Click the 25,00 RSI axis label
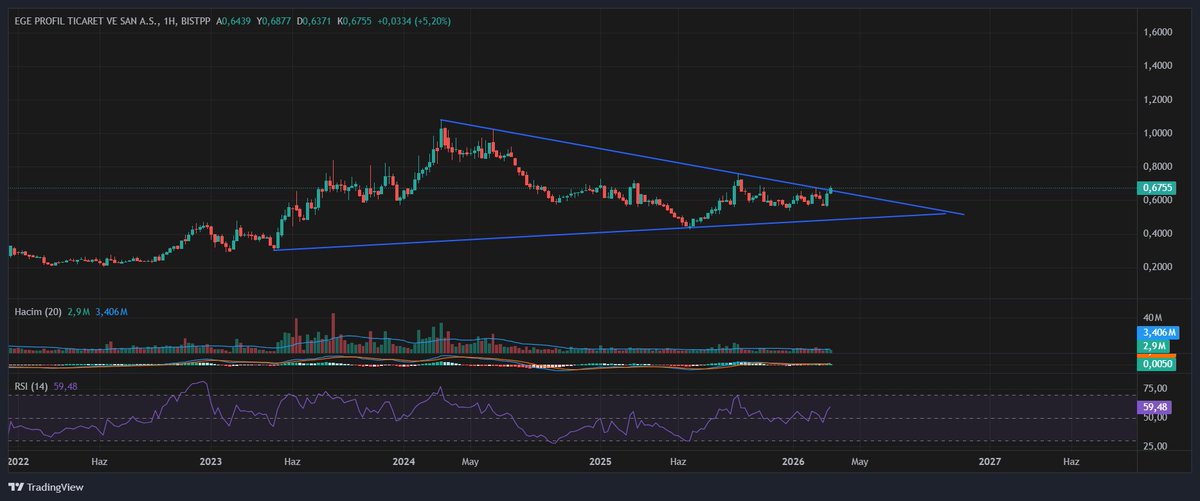Screen dimensions: 1200x501 pos(1155,446)
